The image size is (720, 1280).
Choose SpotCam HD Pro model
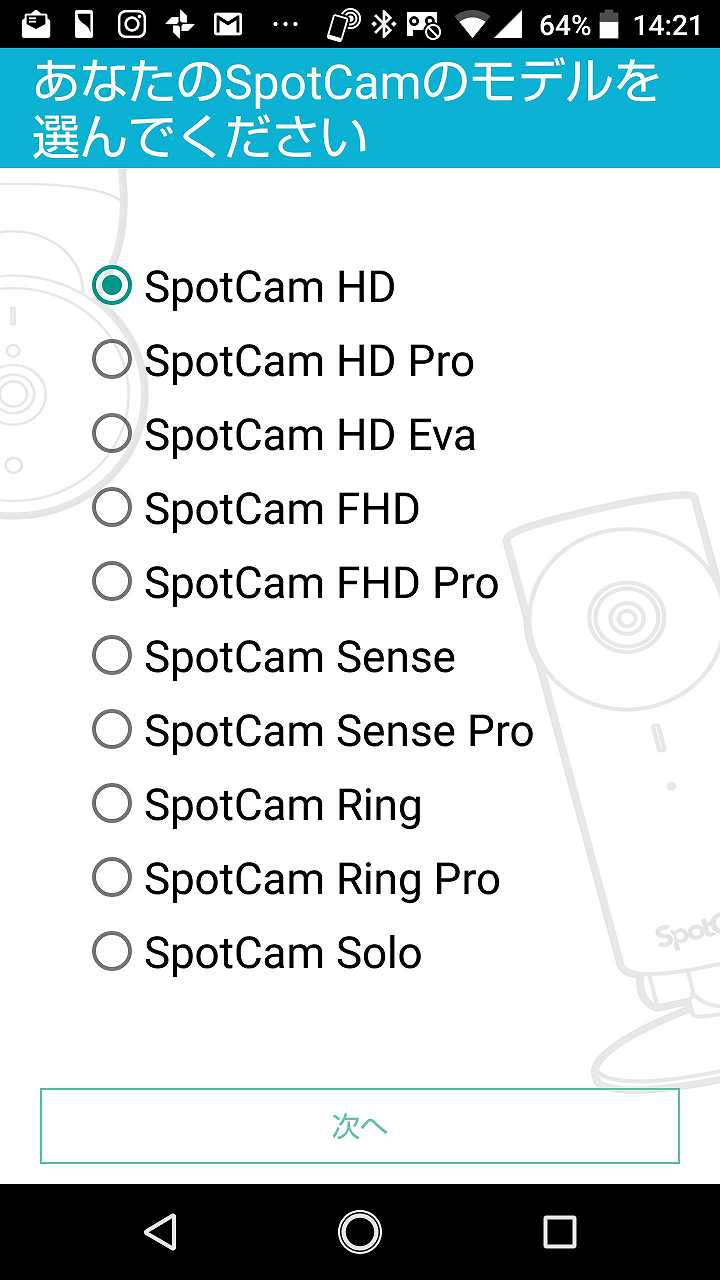(x=112, y=360)
